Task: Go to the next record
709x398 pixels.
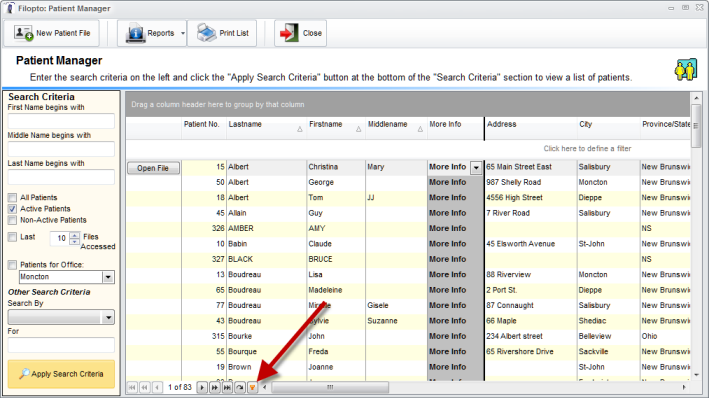Action: pyautogui.click(x=202, y=388)
